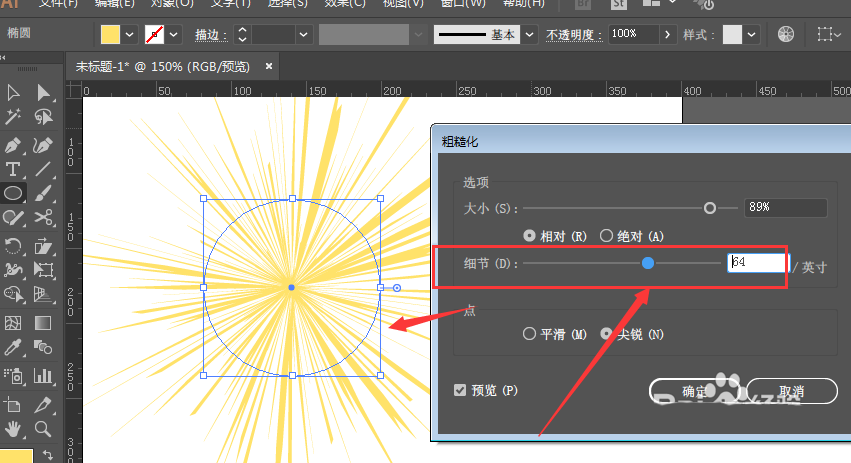Close the 未标题-1* document tab
This screenshot has width=851, height=463.
point(269,66)
